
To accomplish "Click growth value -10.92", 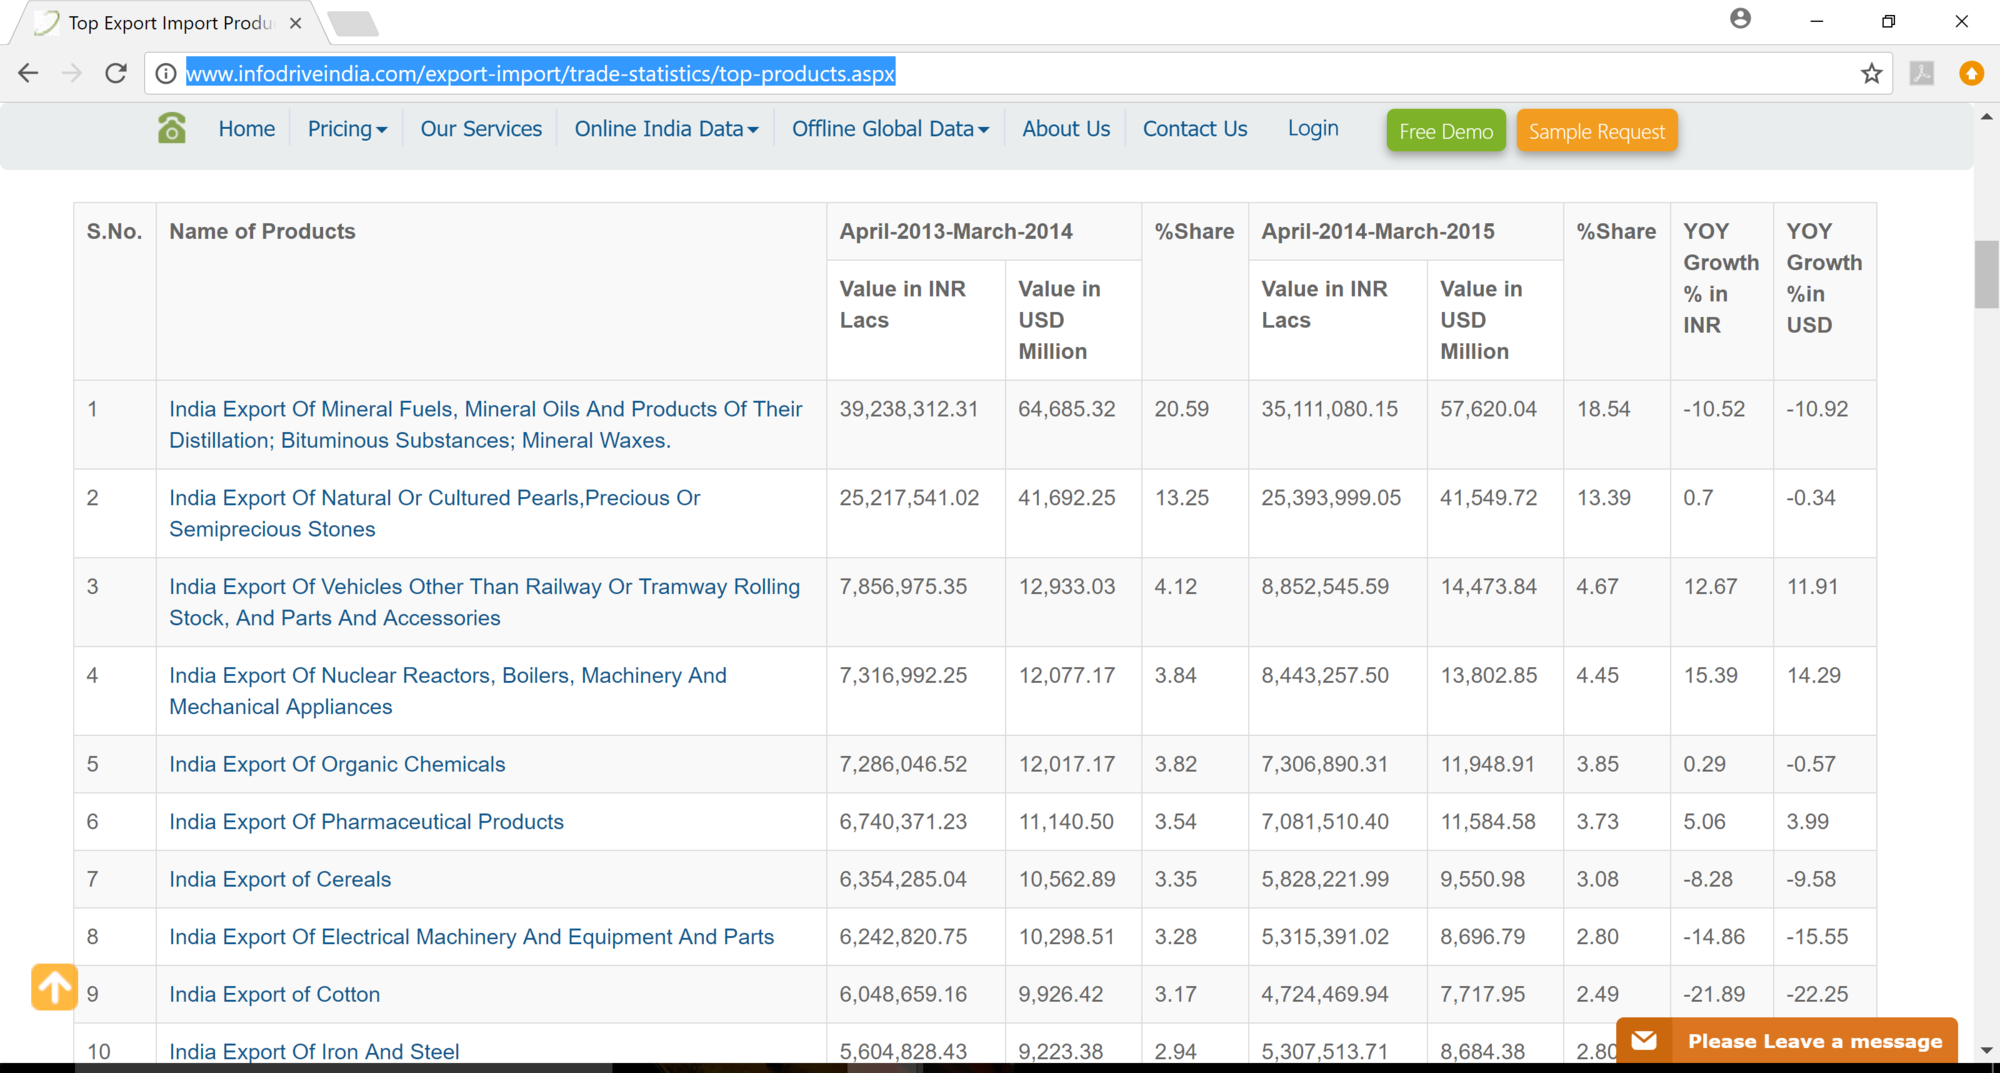I will coord(1817,409).
